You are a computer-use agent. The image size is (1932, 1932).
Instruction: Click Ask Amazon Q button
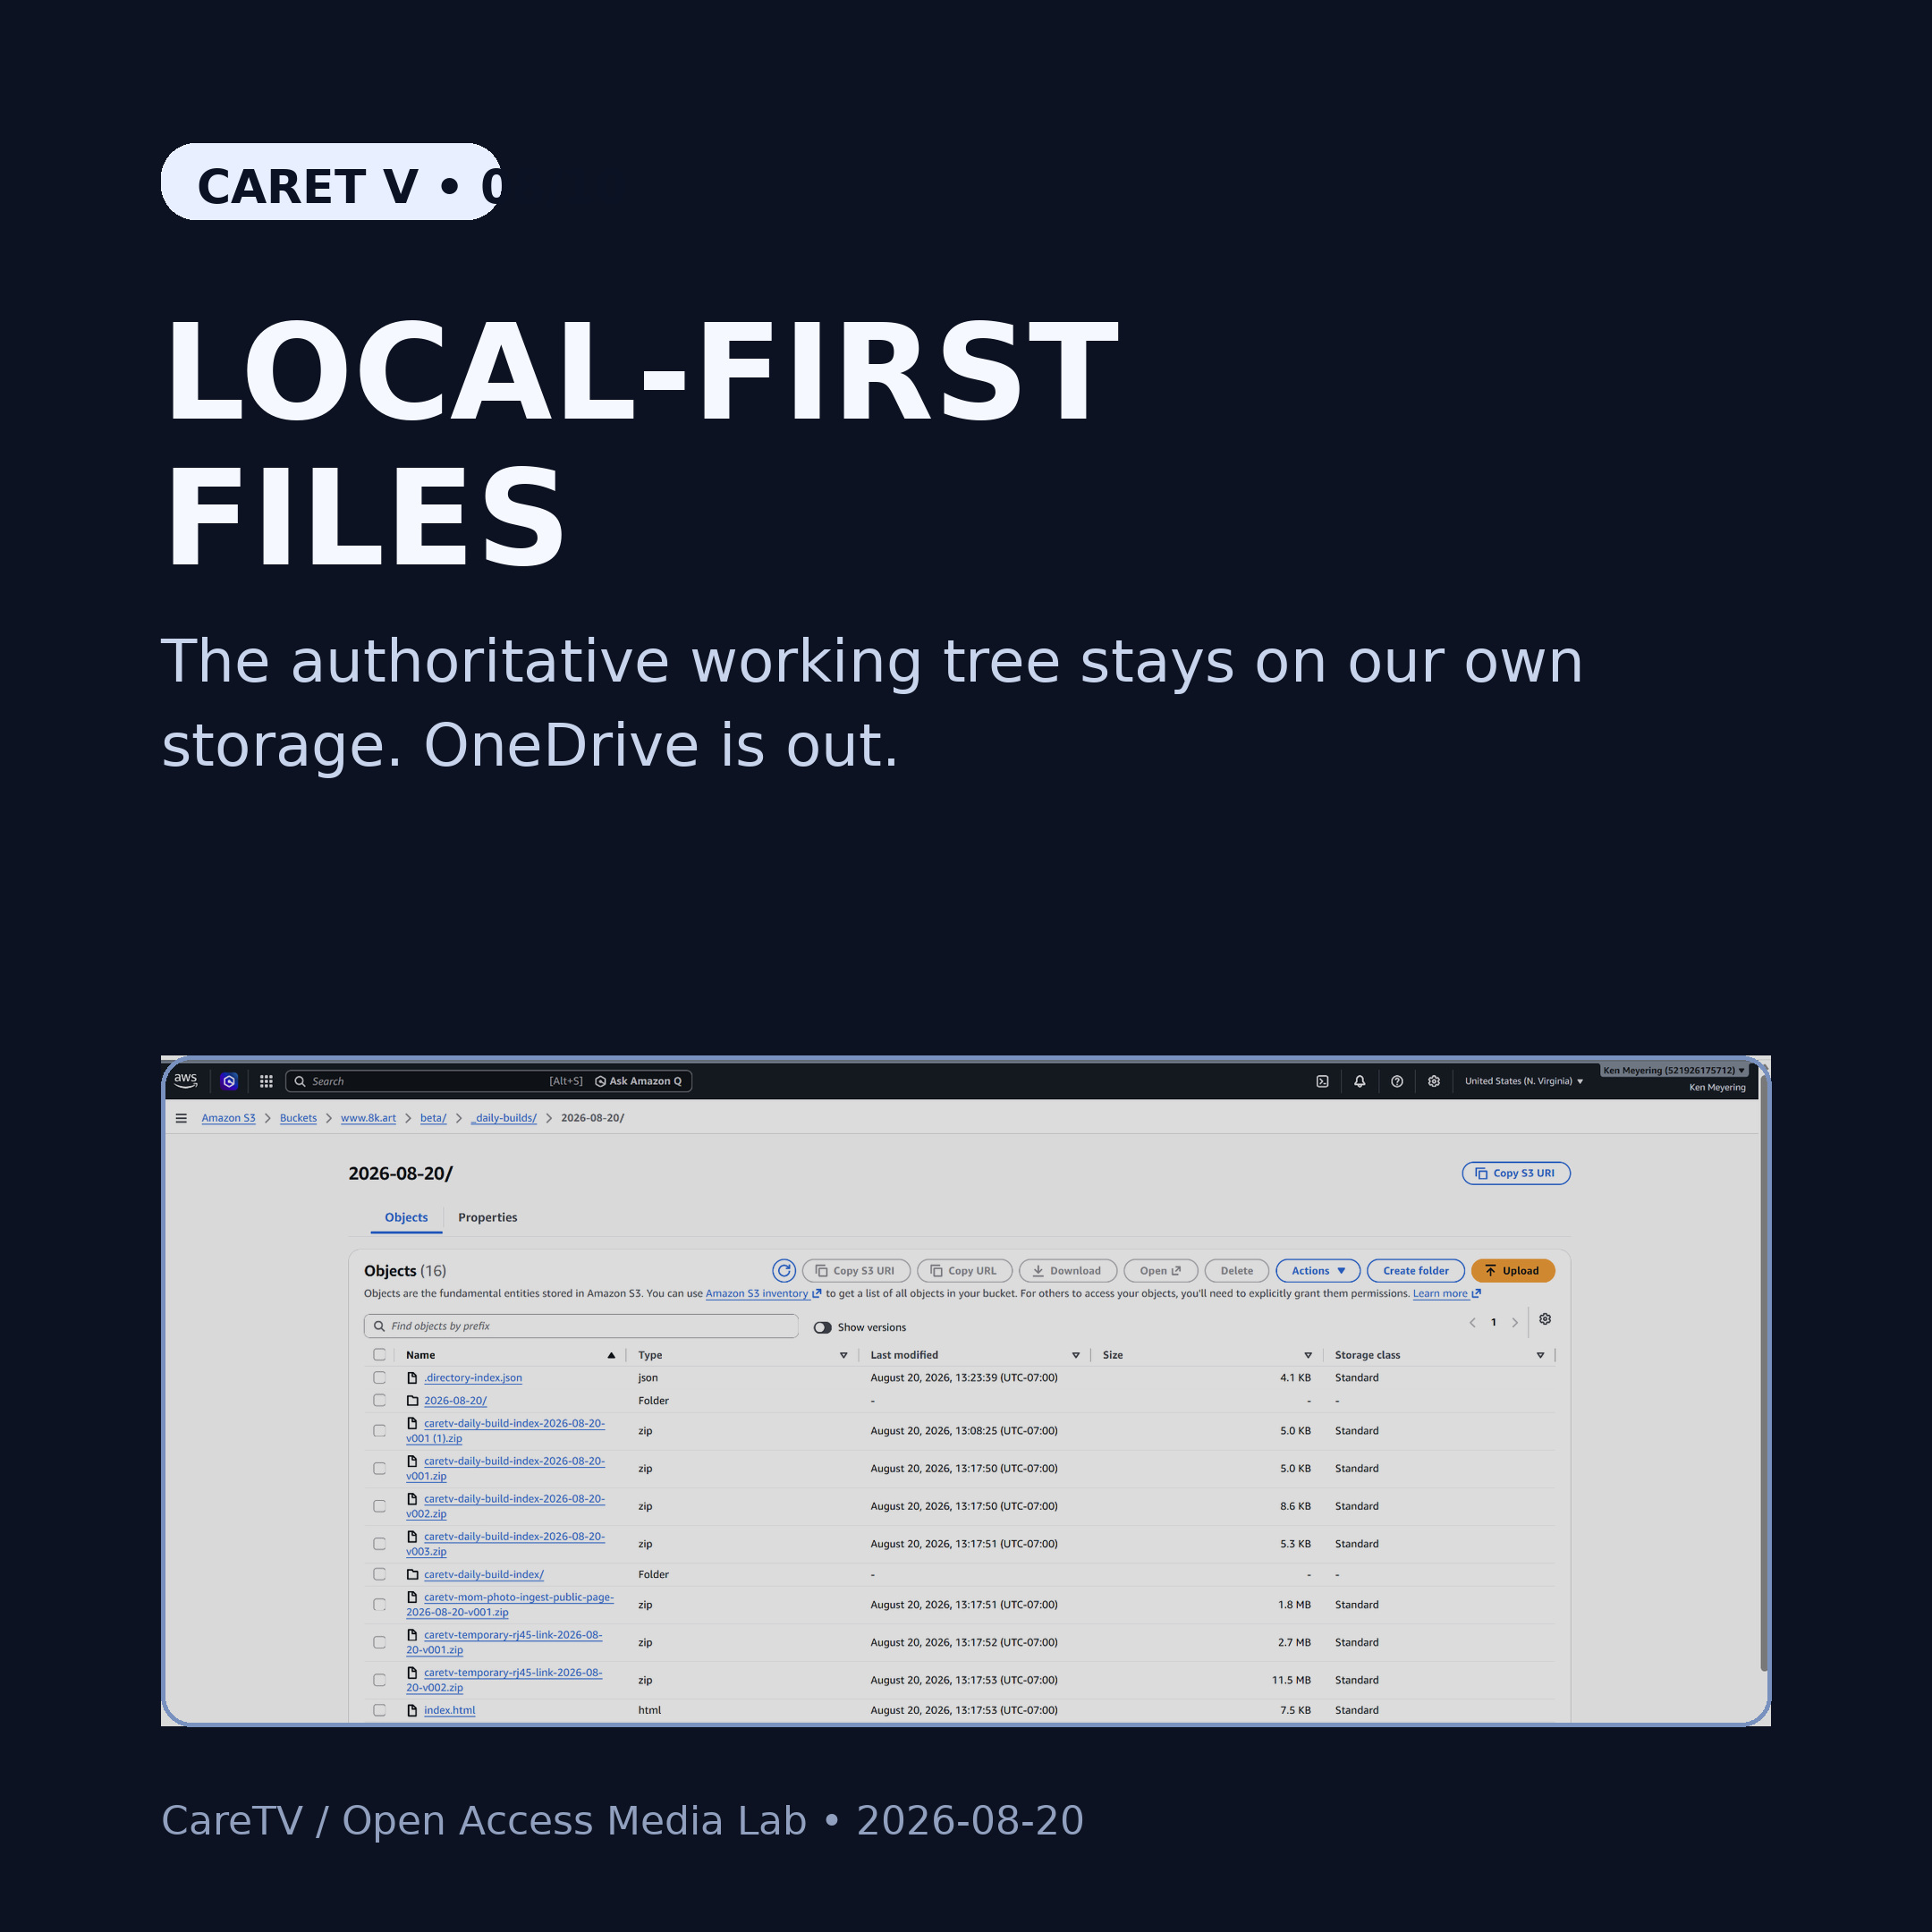pyautogui.click(x=638, y=1081)
